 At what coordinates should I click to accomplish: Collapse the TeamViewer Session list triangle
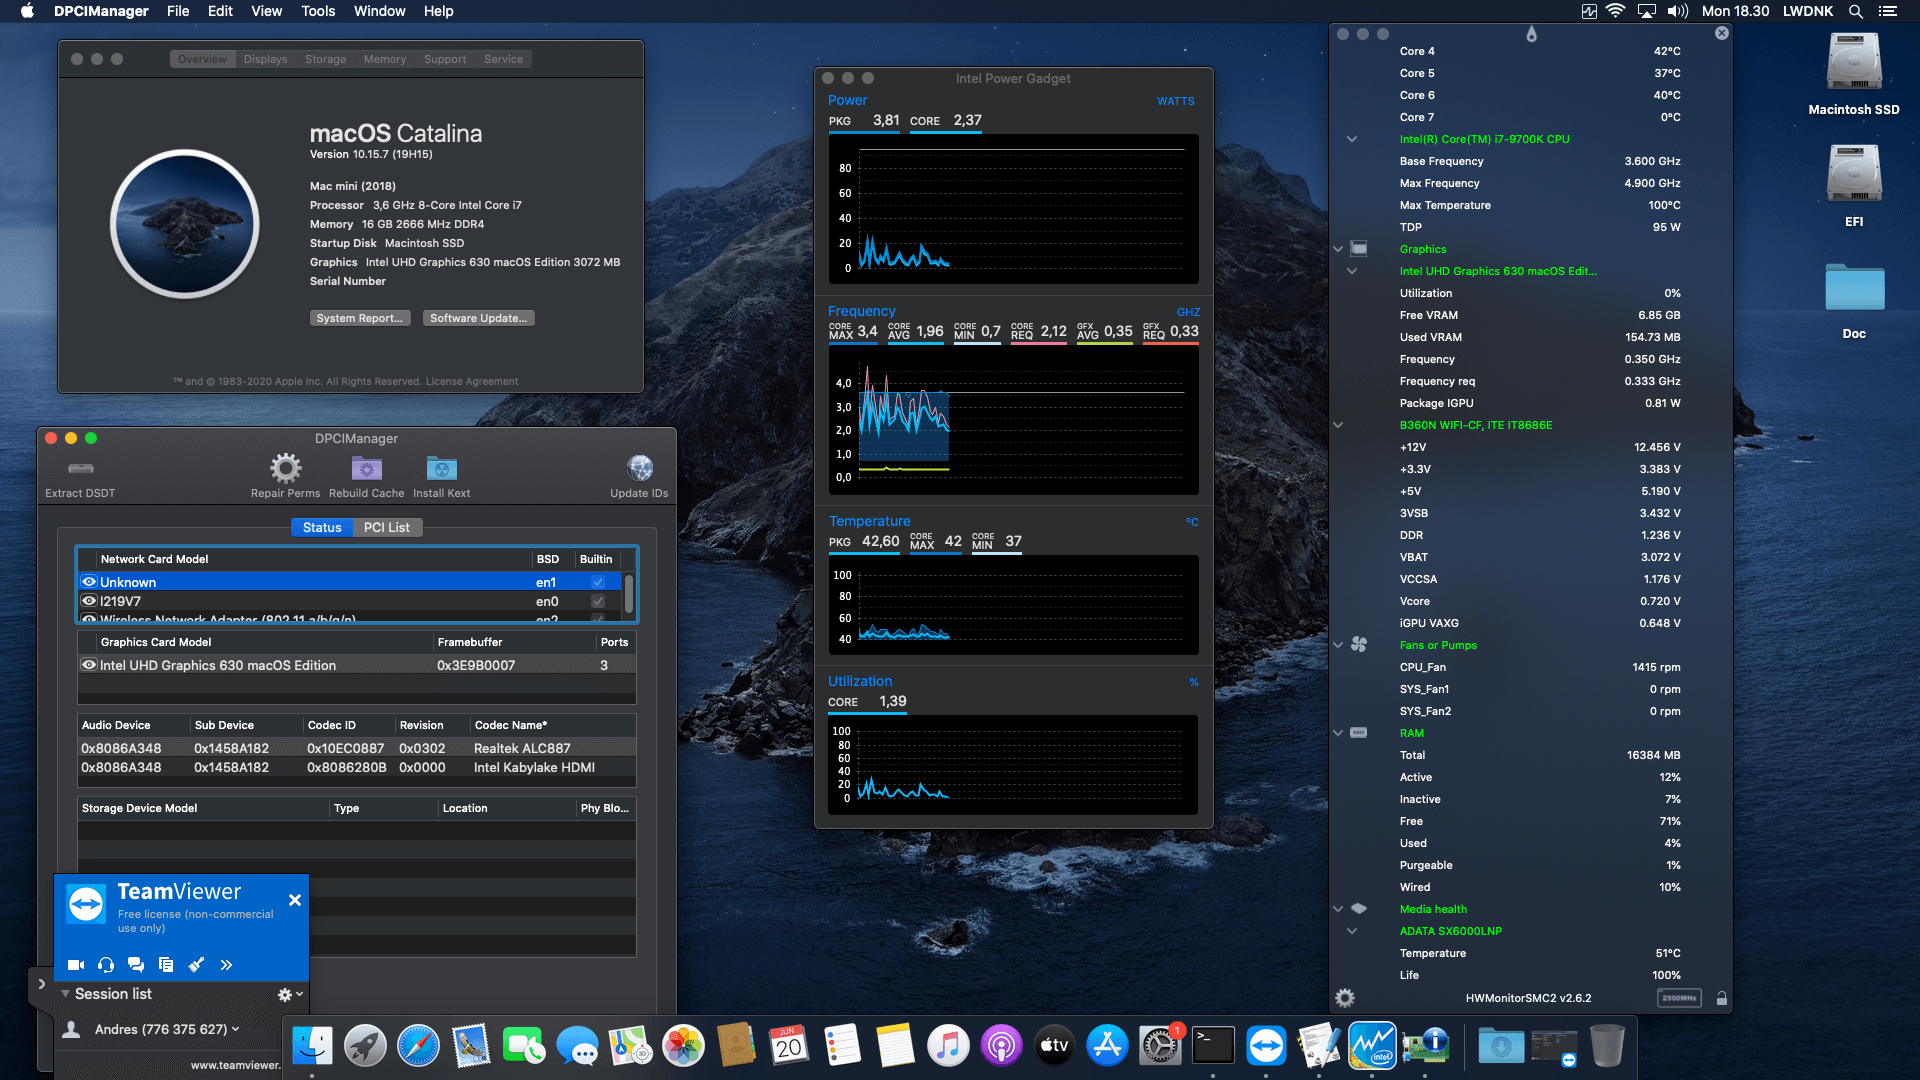click(65, 994)
